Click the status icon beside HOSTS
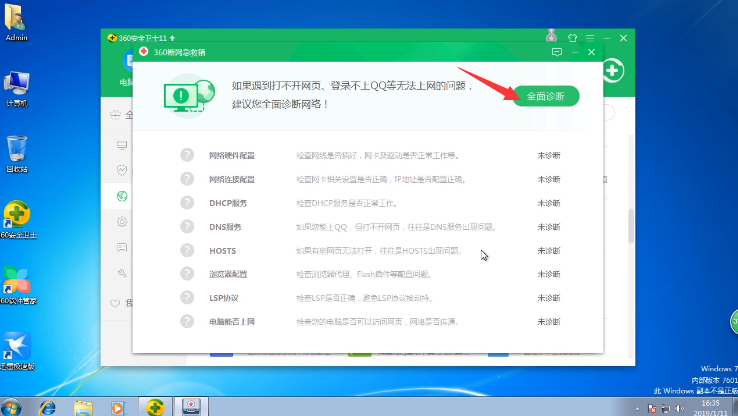This screenshot has height=416, width=738. (x=187, y=250)
